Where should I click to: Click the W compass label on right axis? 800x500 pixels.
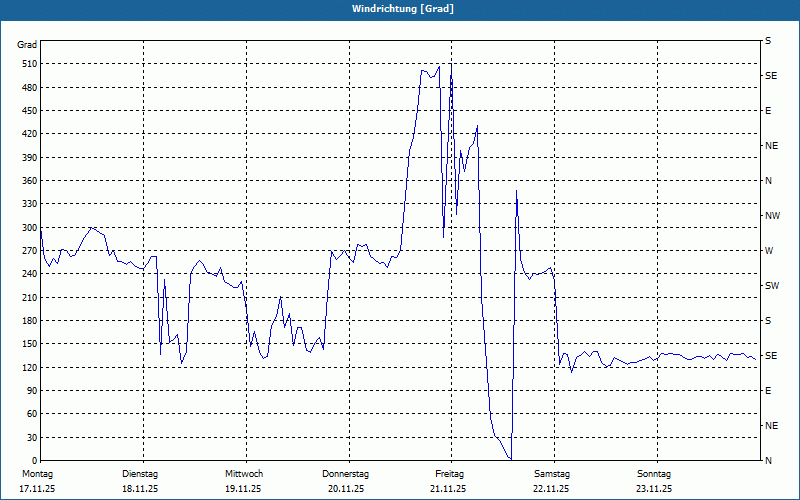(768, 251)
